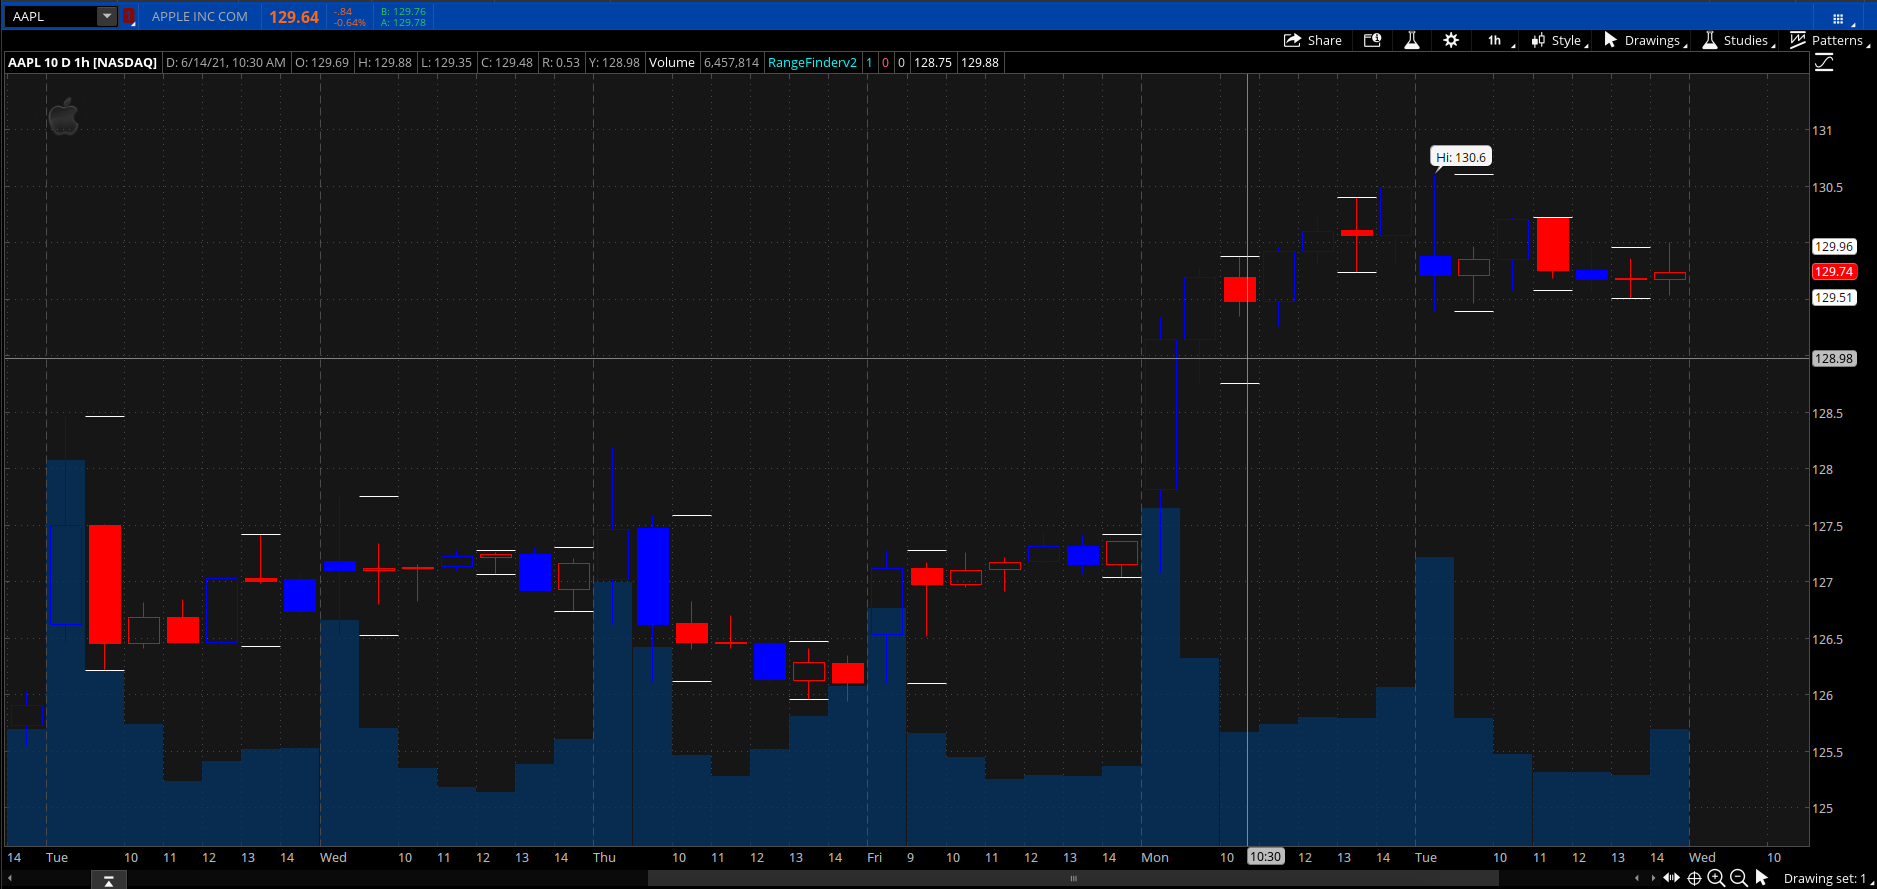1877x889 pixels.
Task: Click the pan chart left-right icon
Action: [1671, 878]
